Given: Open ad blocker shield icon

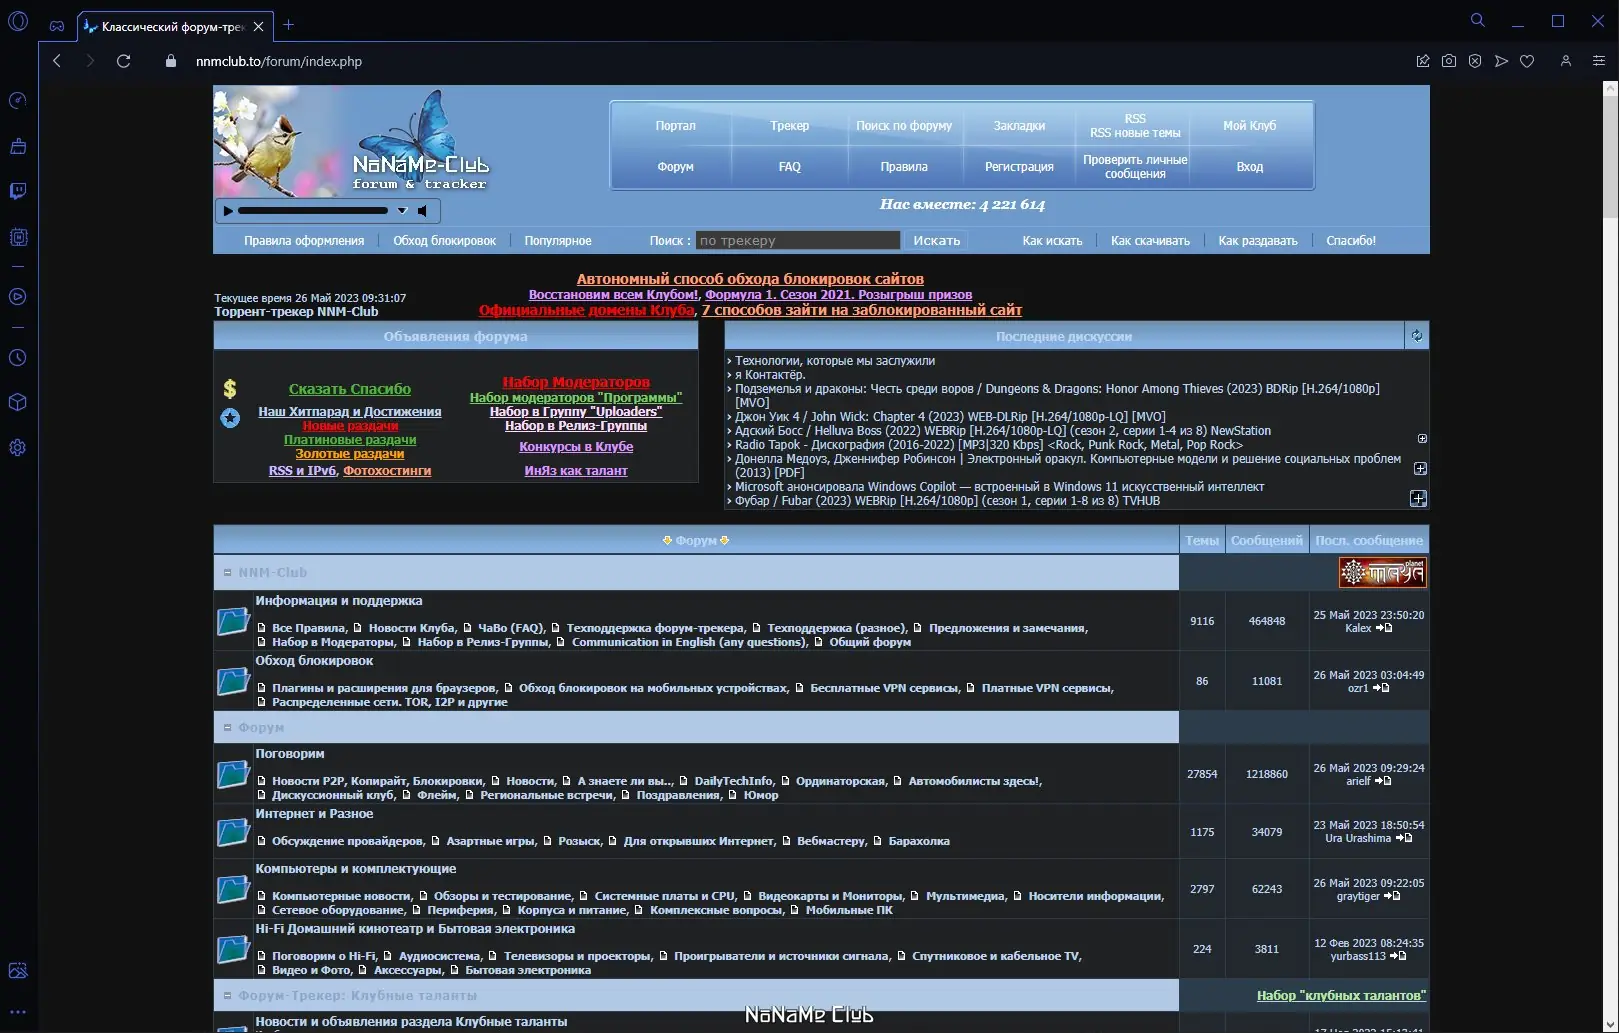Looking at the screenshot, I should coord(1475,61).
